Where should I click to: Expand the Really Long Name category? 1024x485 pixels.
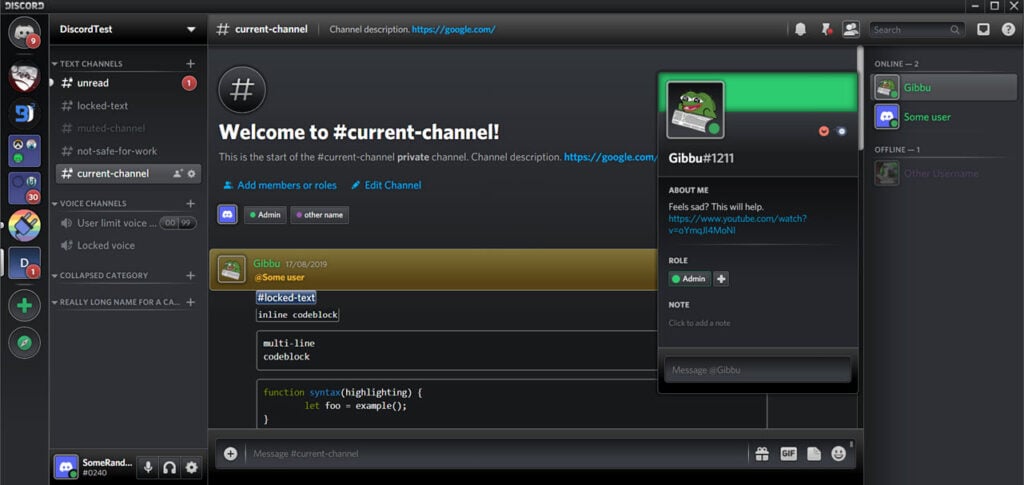[x=116, y=302]
